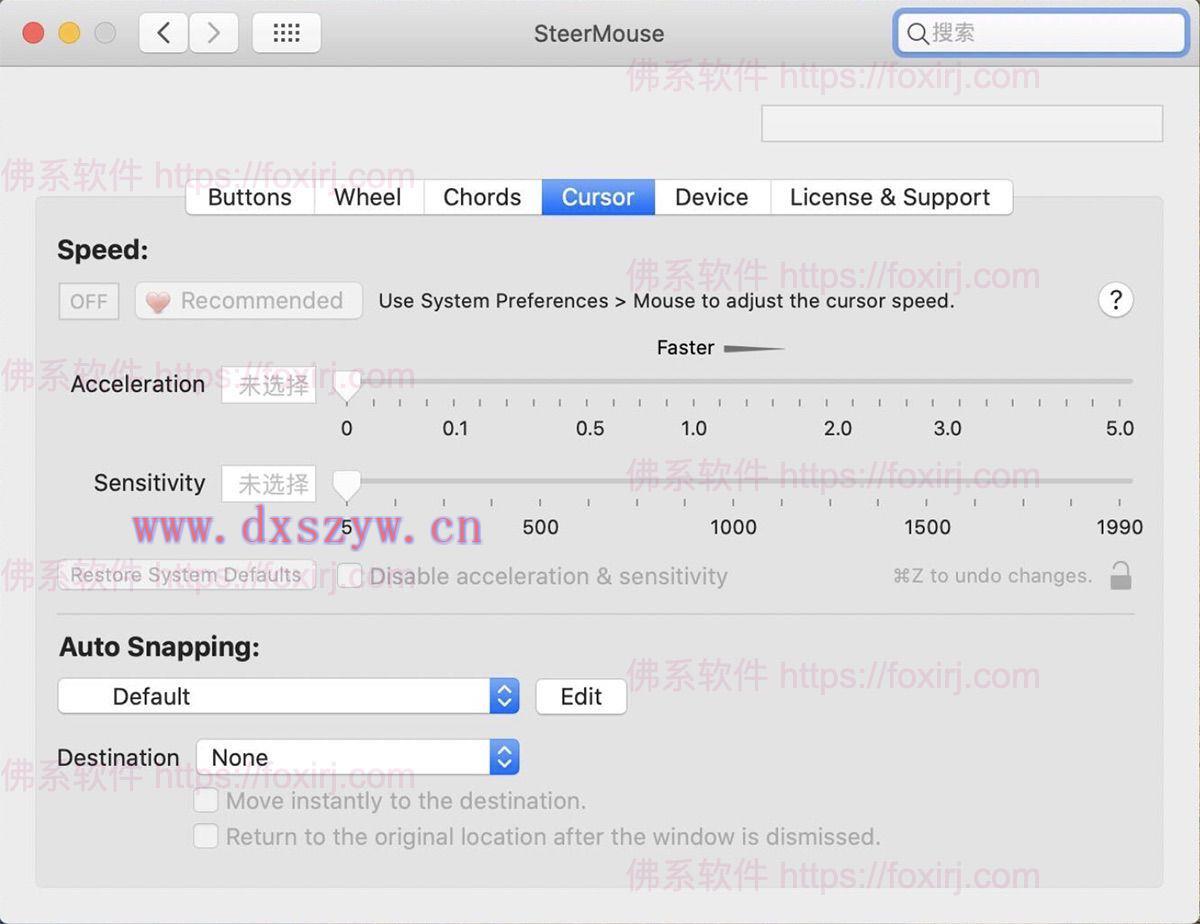Click the heart icon on Recommended
This screenshot has height=924, width=1200.
click(158, 301)
